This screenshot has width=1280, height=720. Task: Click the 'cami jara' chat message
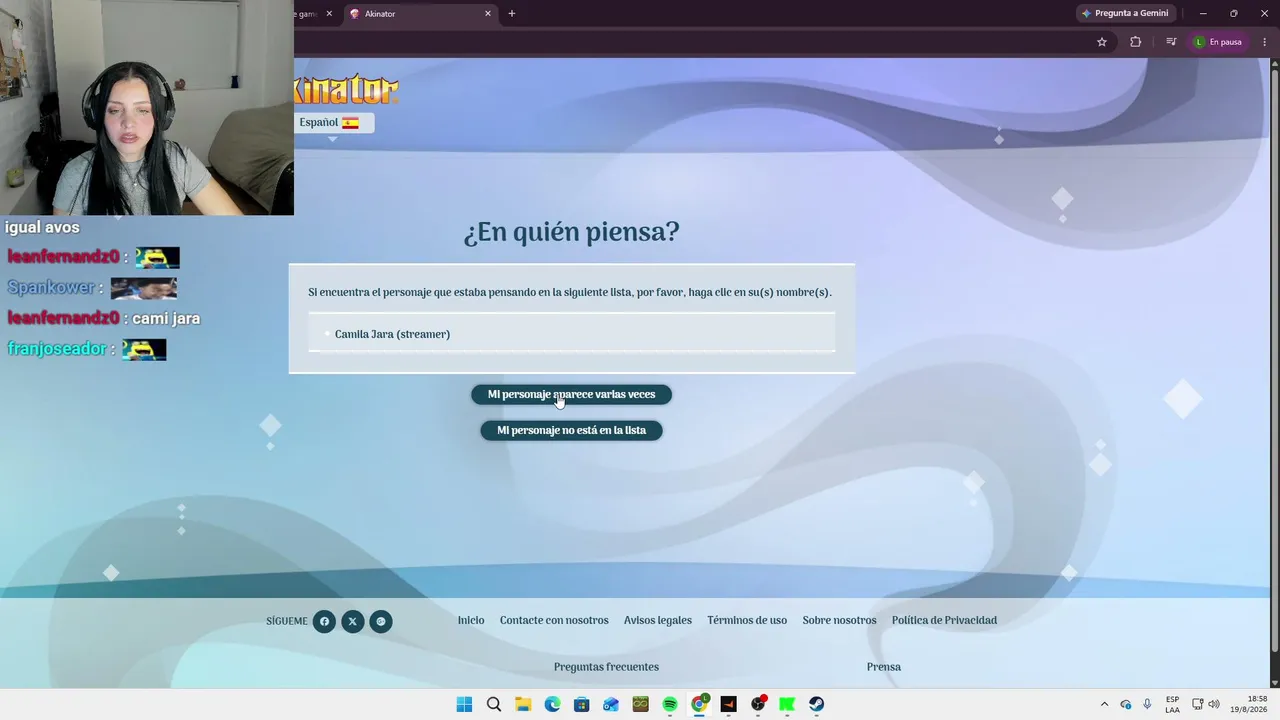pyautogui.click(x=166, y=318)
